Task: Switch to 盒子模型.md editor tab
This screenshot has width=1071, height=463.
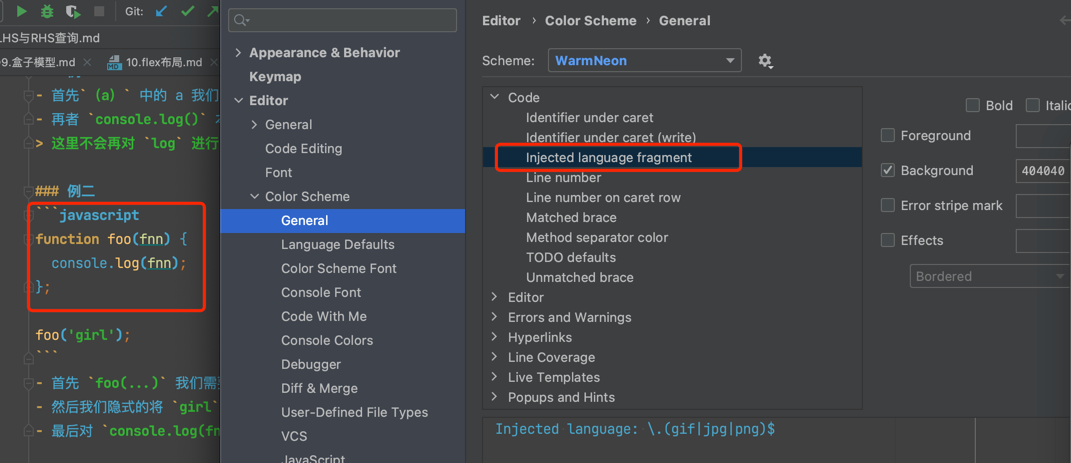Action: tap(39, 62)
